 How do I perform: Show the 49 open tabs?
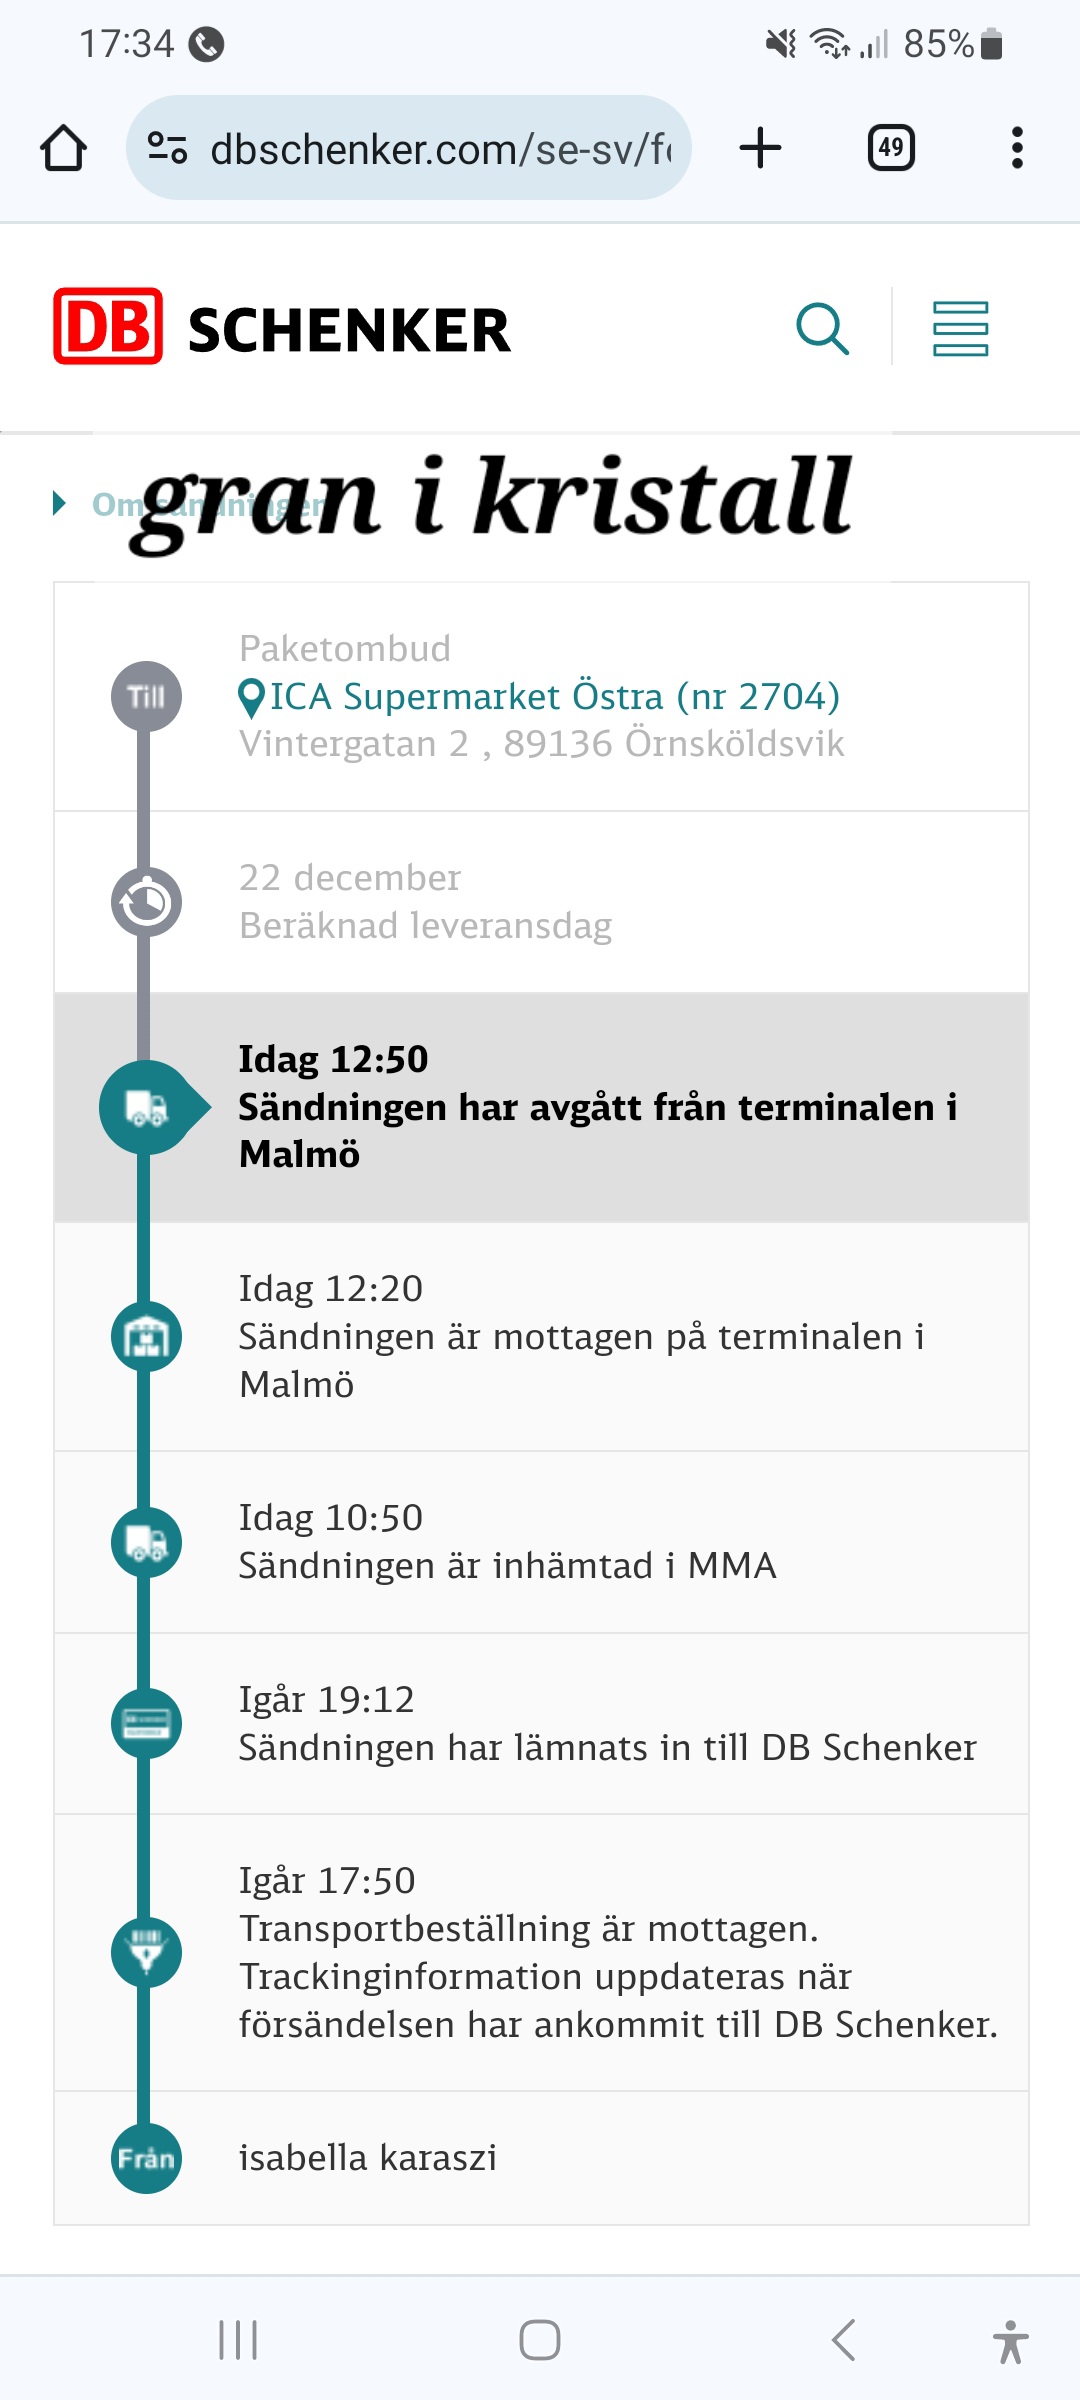tap(890, 149)
